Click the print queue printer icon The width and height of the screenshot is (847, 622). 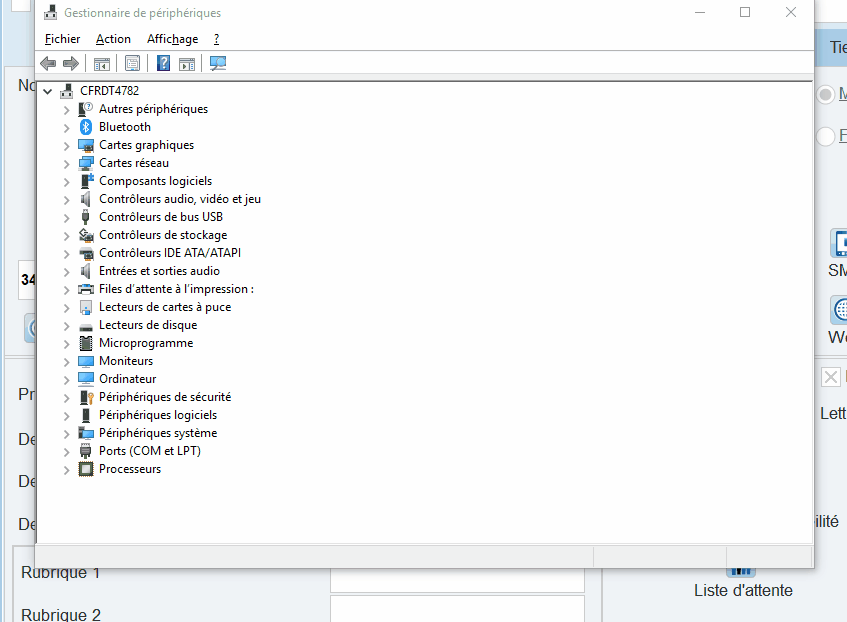click(x=86, y=289)
